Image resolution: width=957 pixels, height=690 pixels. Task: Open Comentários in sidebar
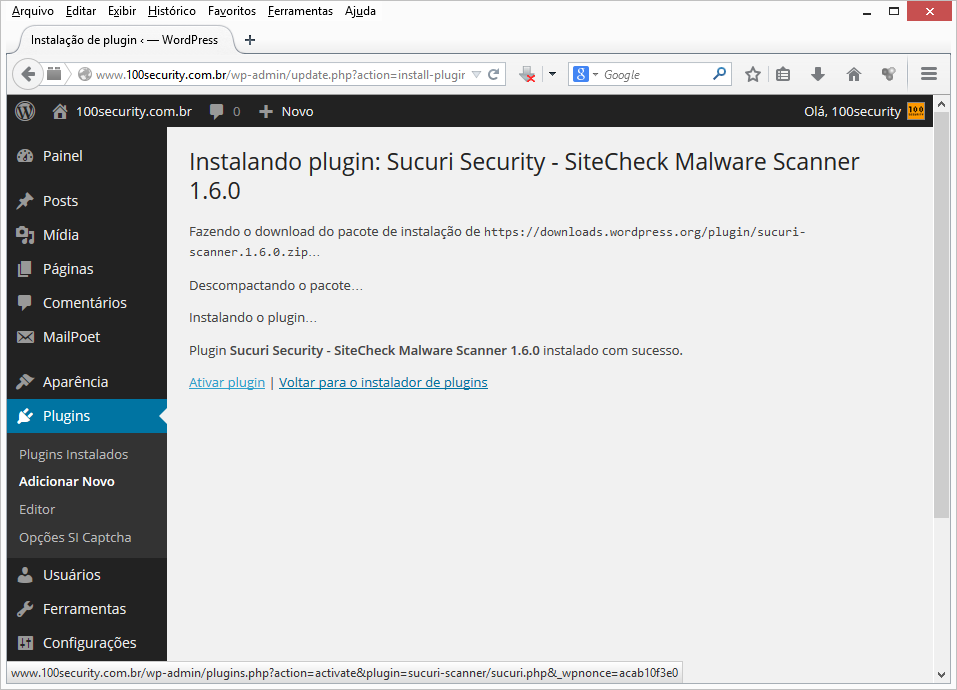(87, 303)
